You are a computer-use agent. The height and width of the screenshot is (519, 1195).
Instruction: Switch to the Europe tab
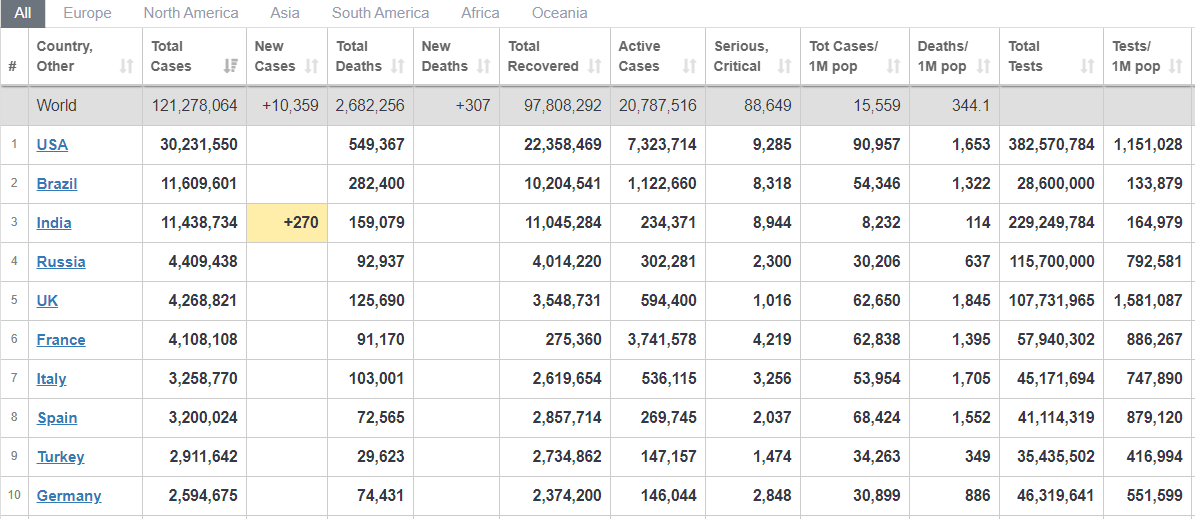coord(87,13)
